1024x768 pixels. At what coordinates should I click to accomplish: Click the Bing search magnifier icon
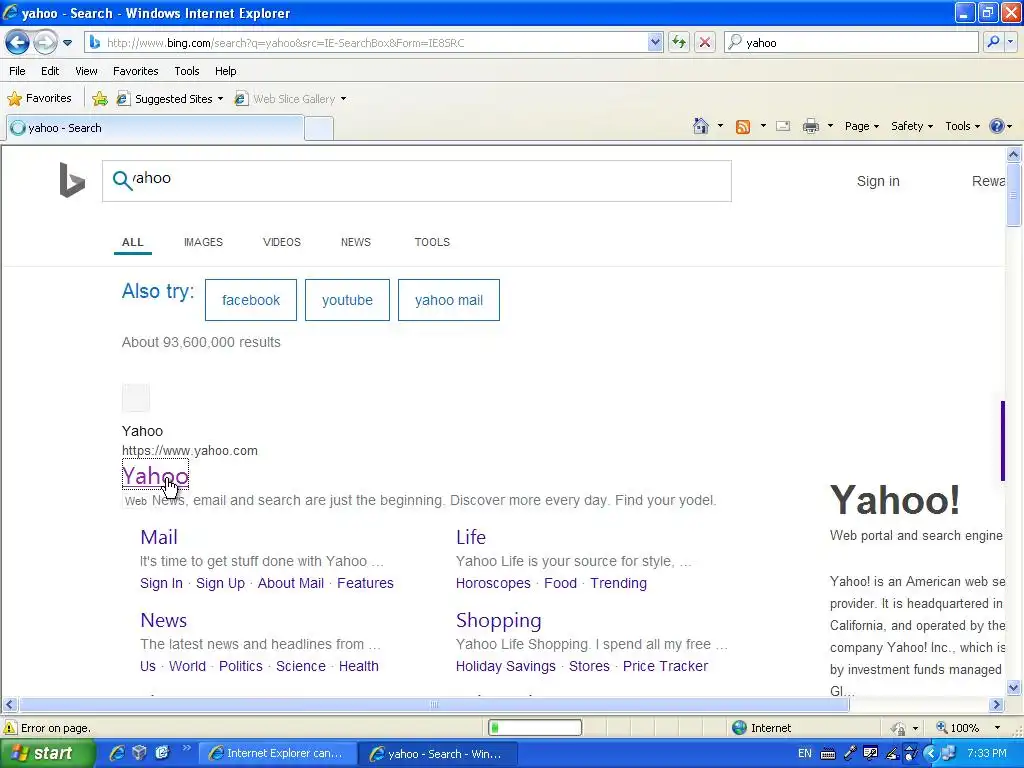[x=122, y=180]
